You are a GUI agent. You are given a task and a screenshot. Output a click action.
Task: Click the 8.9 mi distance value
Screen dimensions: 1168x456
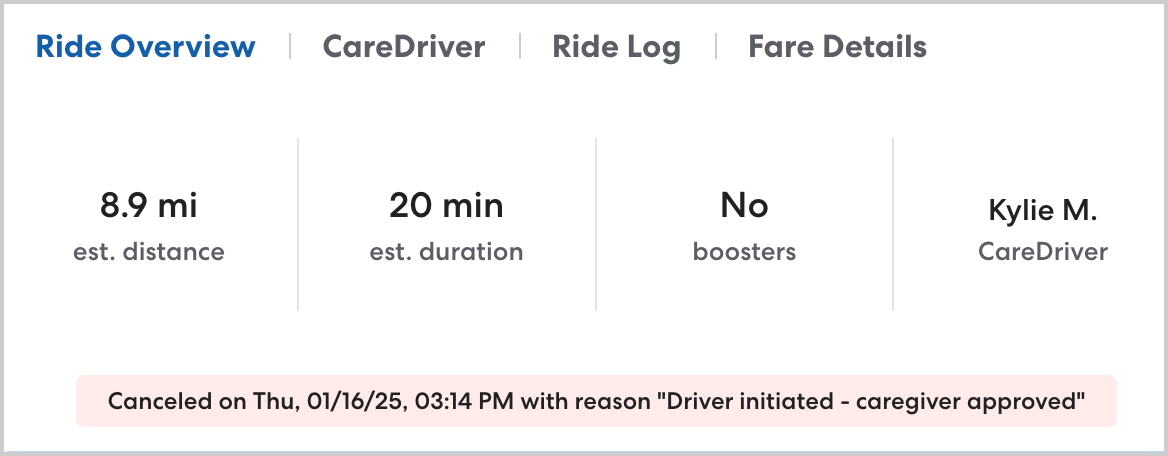tap(149, 207)
